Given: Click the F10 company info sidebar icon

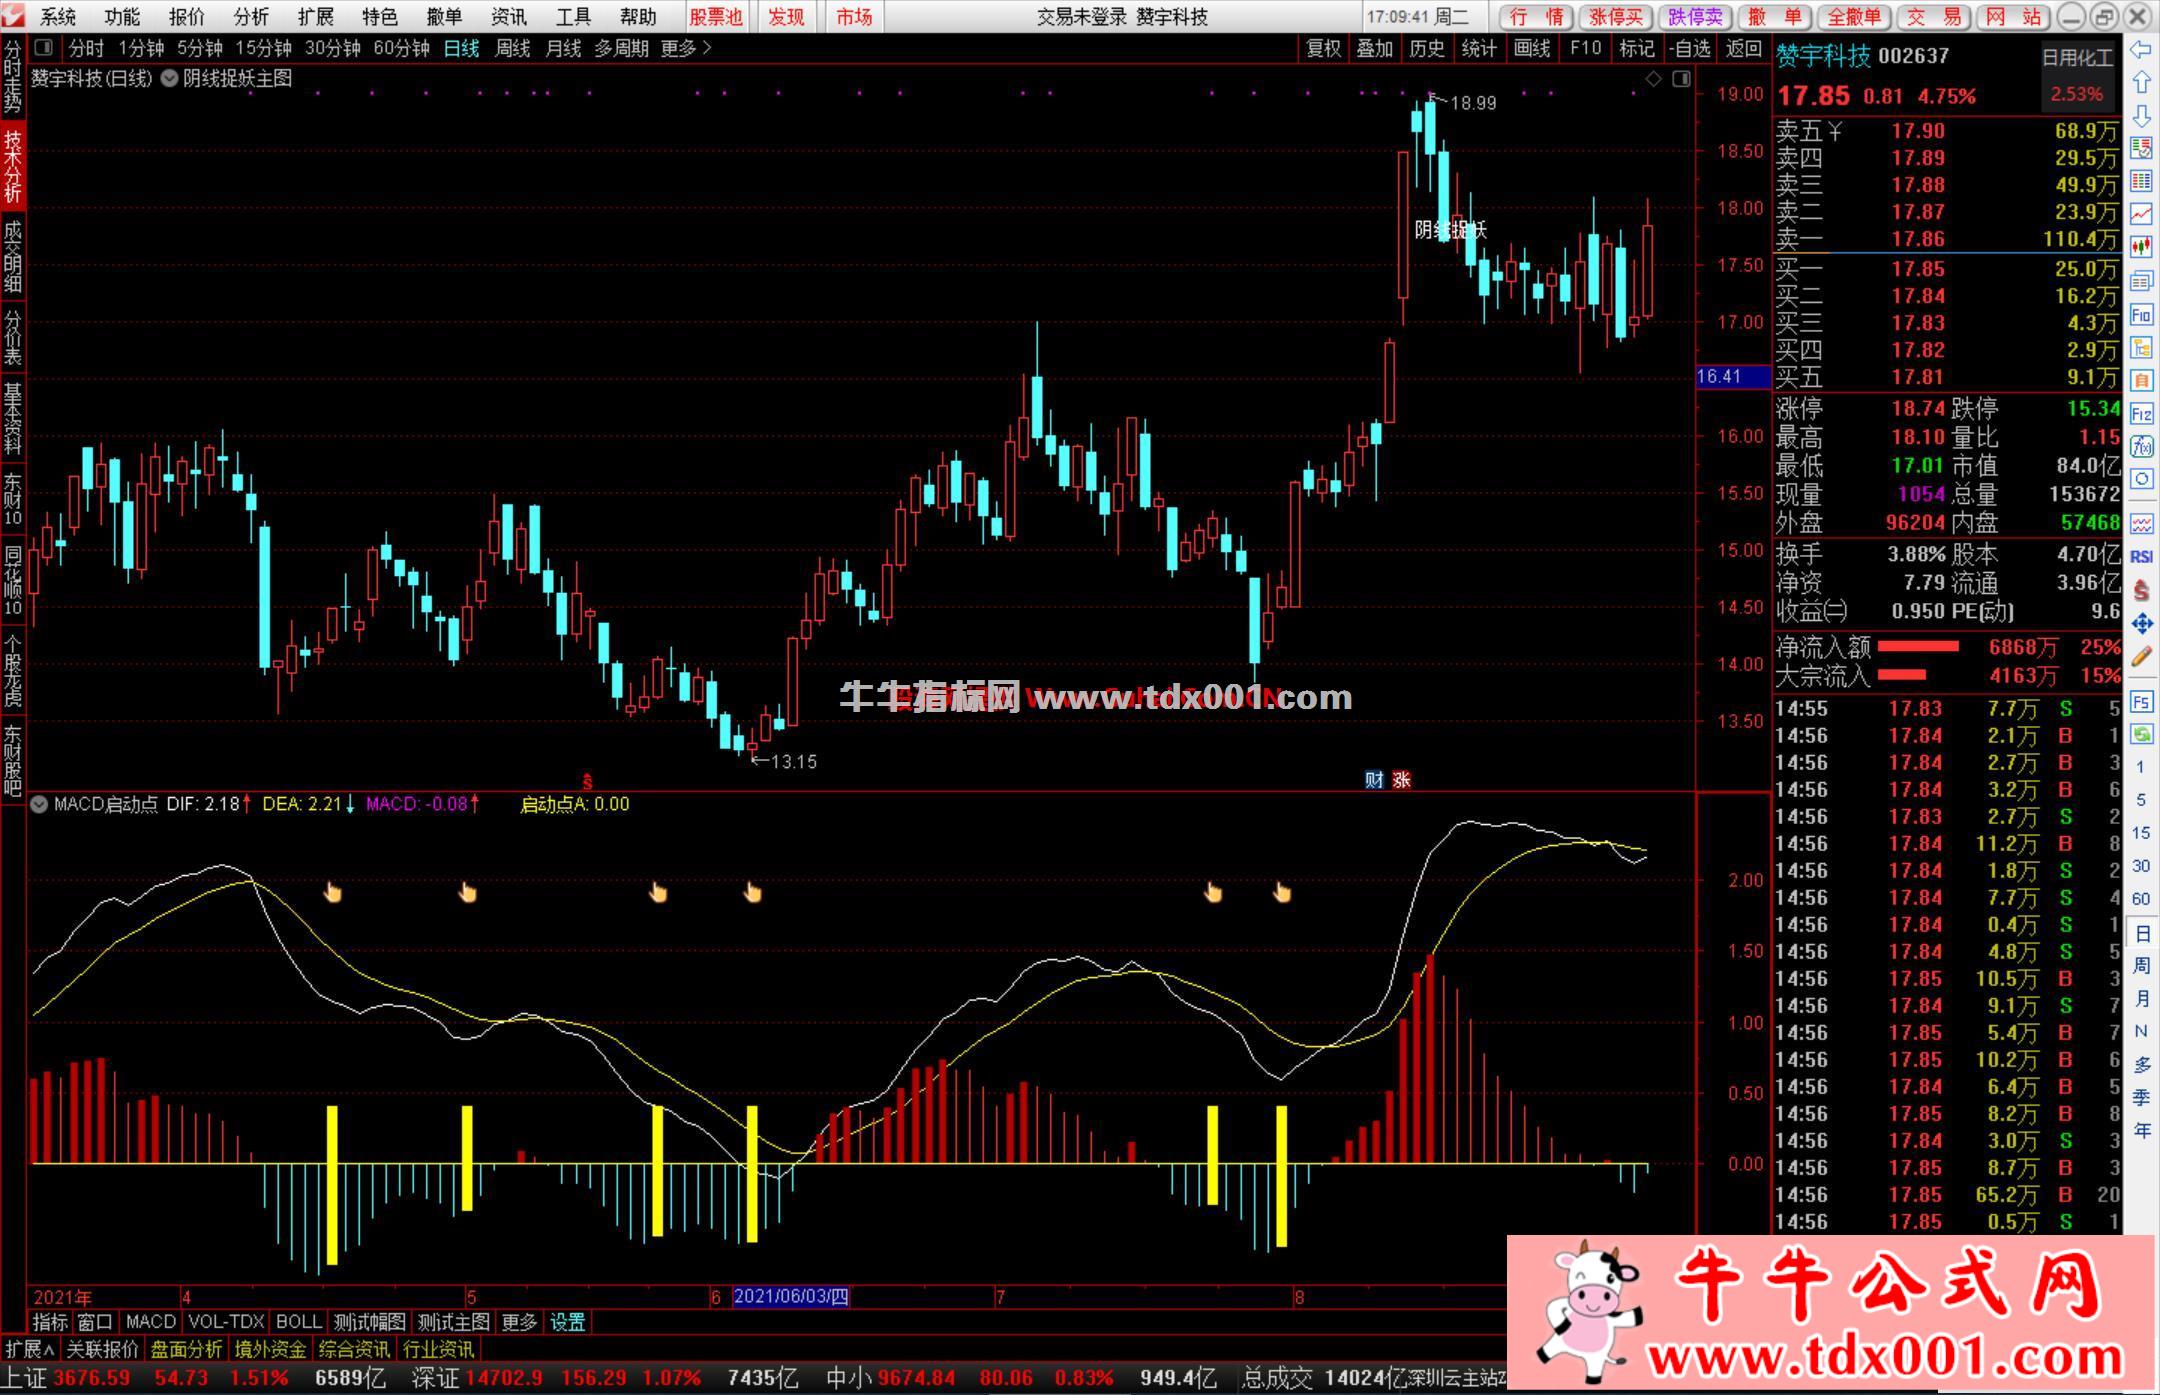Looking at the screenshot, I should tap(2141, 315).
